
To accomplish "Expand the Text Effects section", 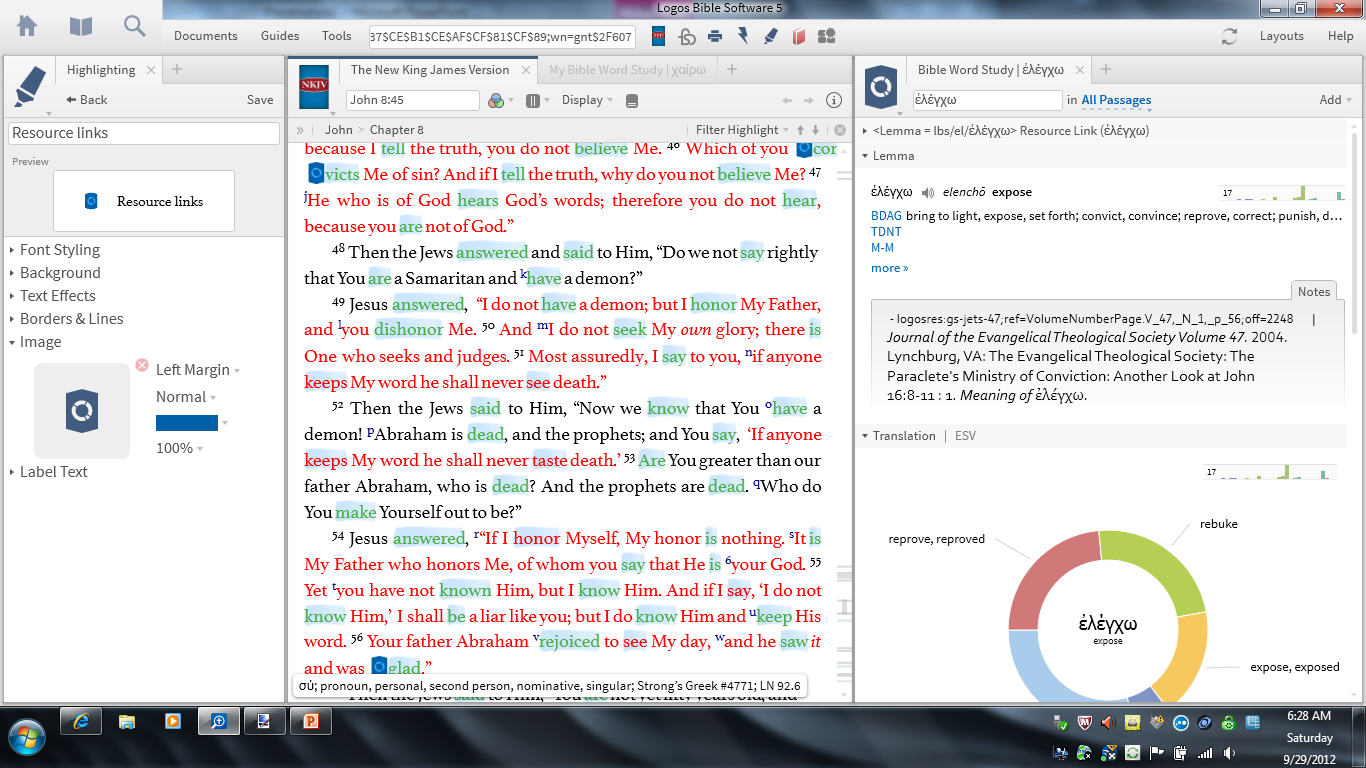I will [58, 296].
